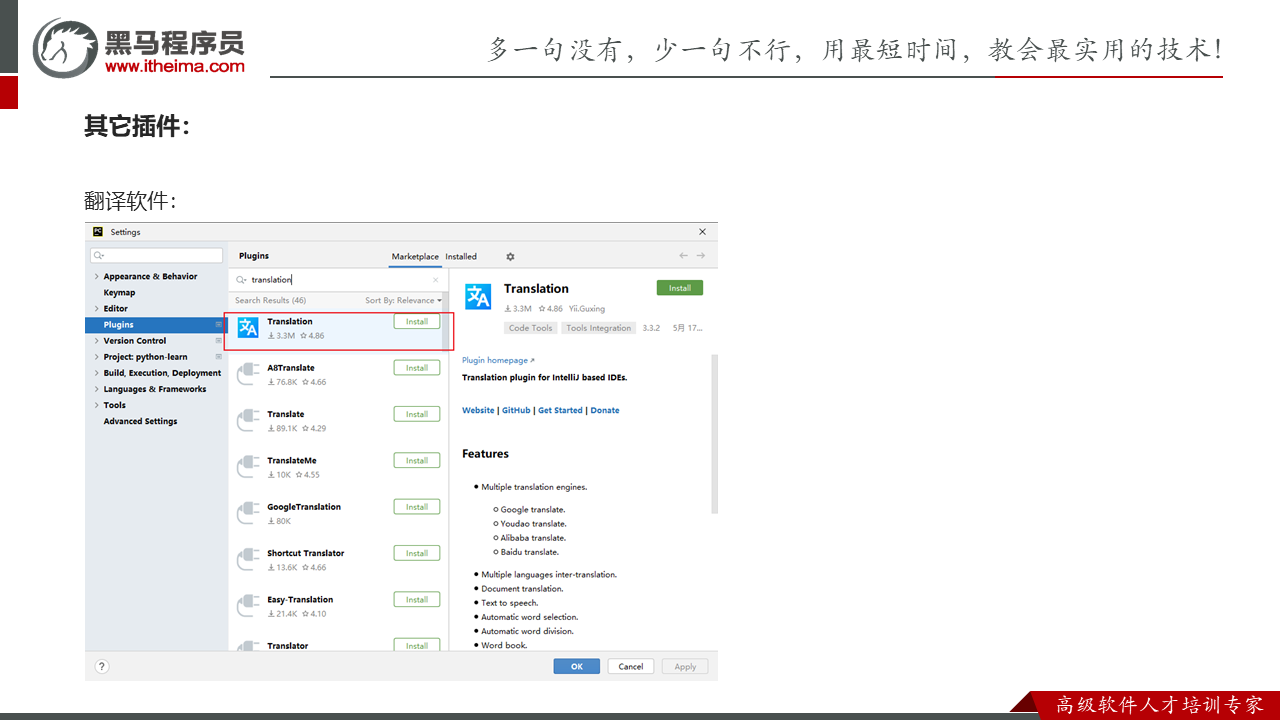Click the back arrow in Plugins header
Screen dimensions: 1280x720
(x=684, y=256)
